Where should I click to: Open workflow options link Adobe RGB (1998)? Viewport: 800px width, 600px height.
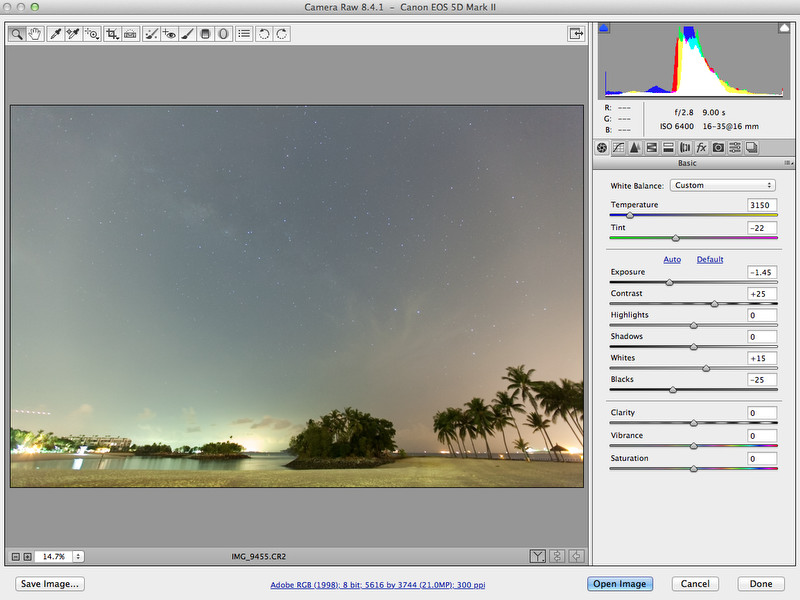tap(378, 585)
